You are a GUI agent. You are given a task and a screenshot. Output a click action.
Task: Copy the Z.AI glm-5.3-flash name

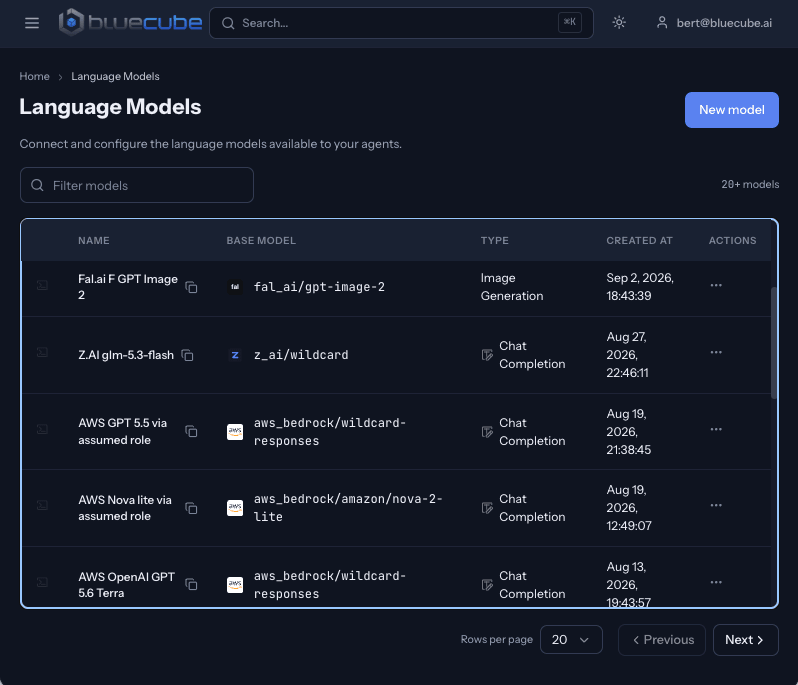click(187, 355)
